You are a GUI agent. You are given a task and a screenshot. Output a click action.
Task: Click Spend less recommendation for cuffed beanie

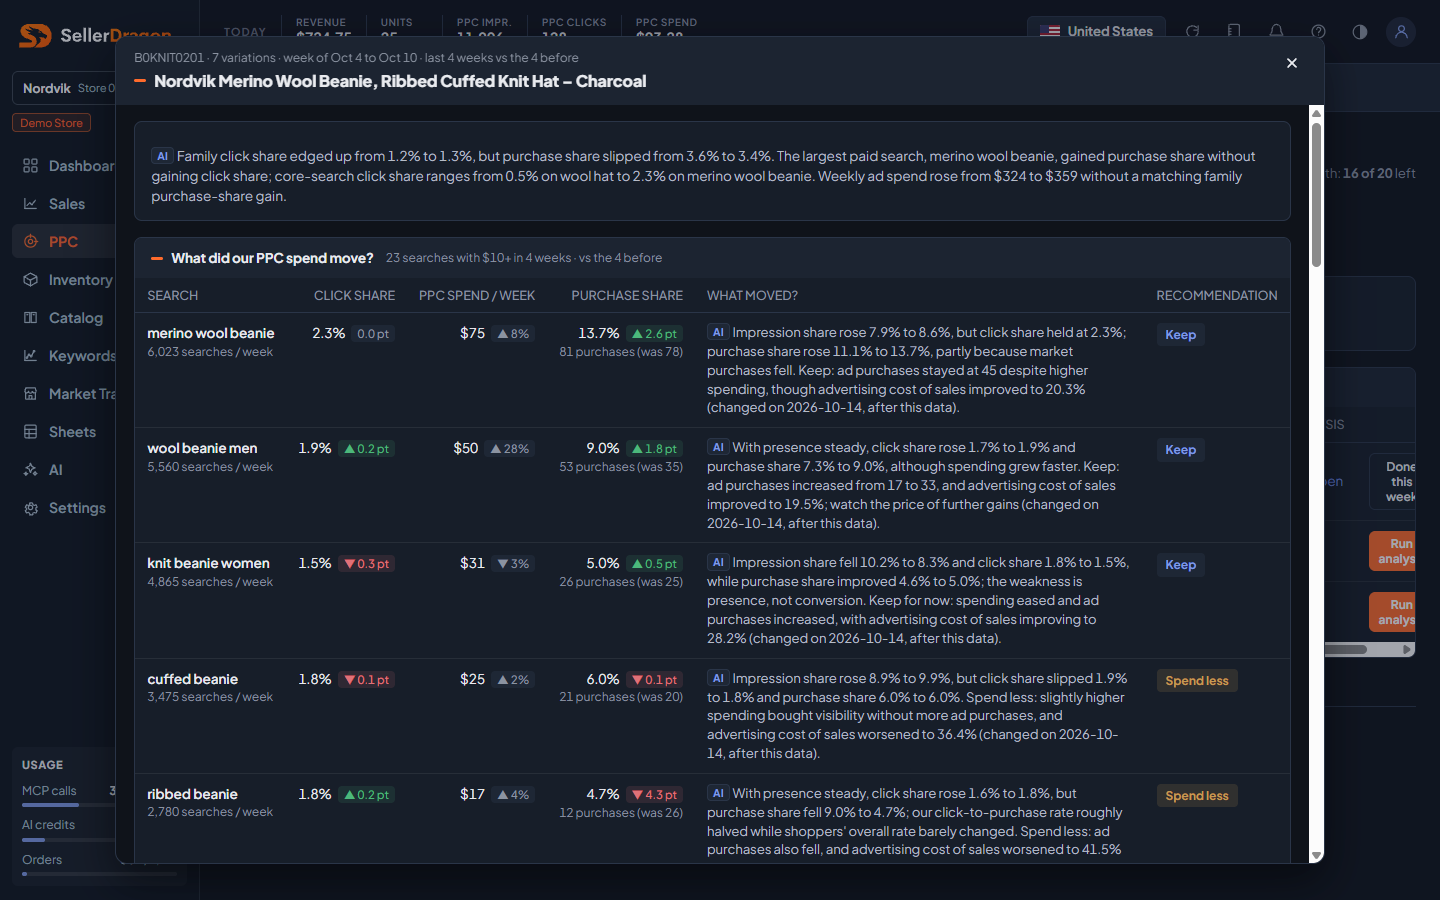coord(1197,681)
